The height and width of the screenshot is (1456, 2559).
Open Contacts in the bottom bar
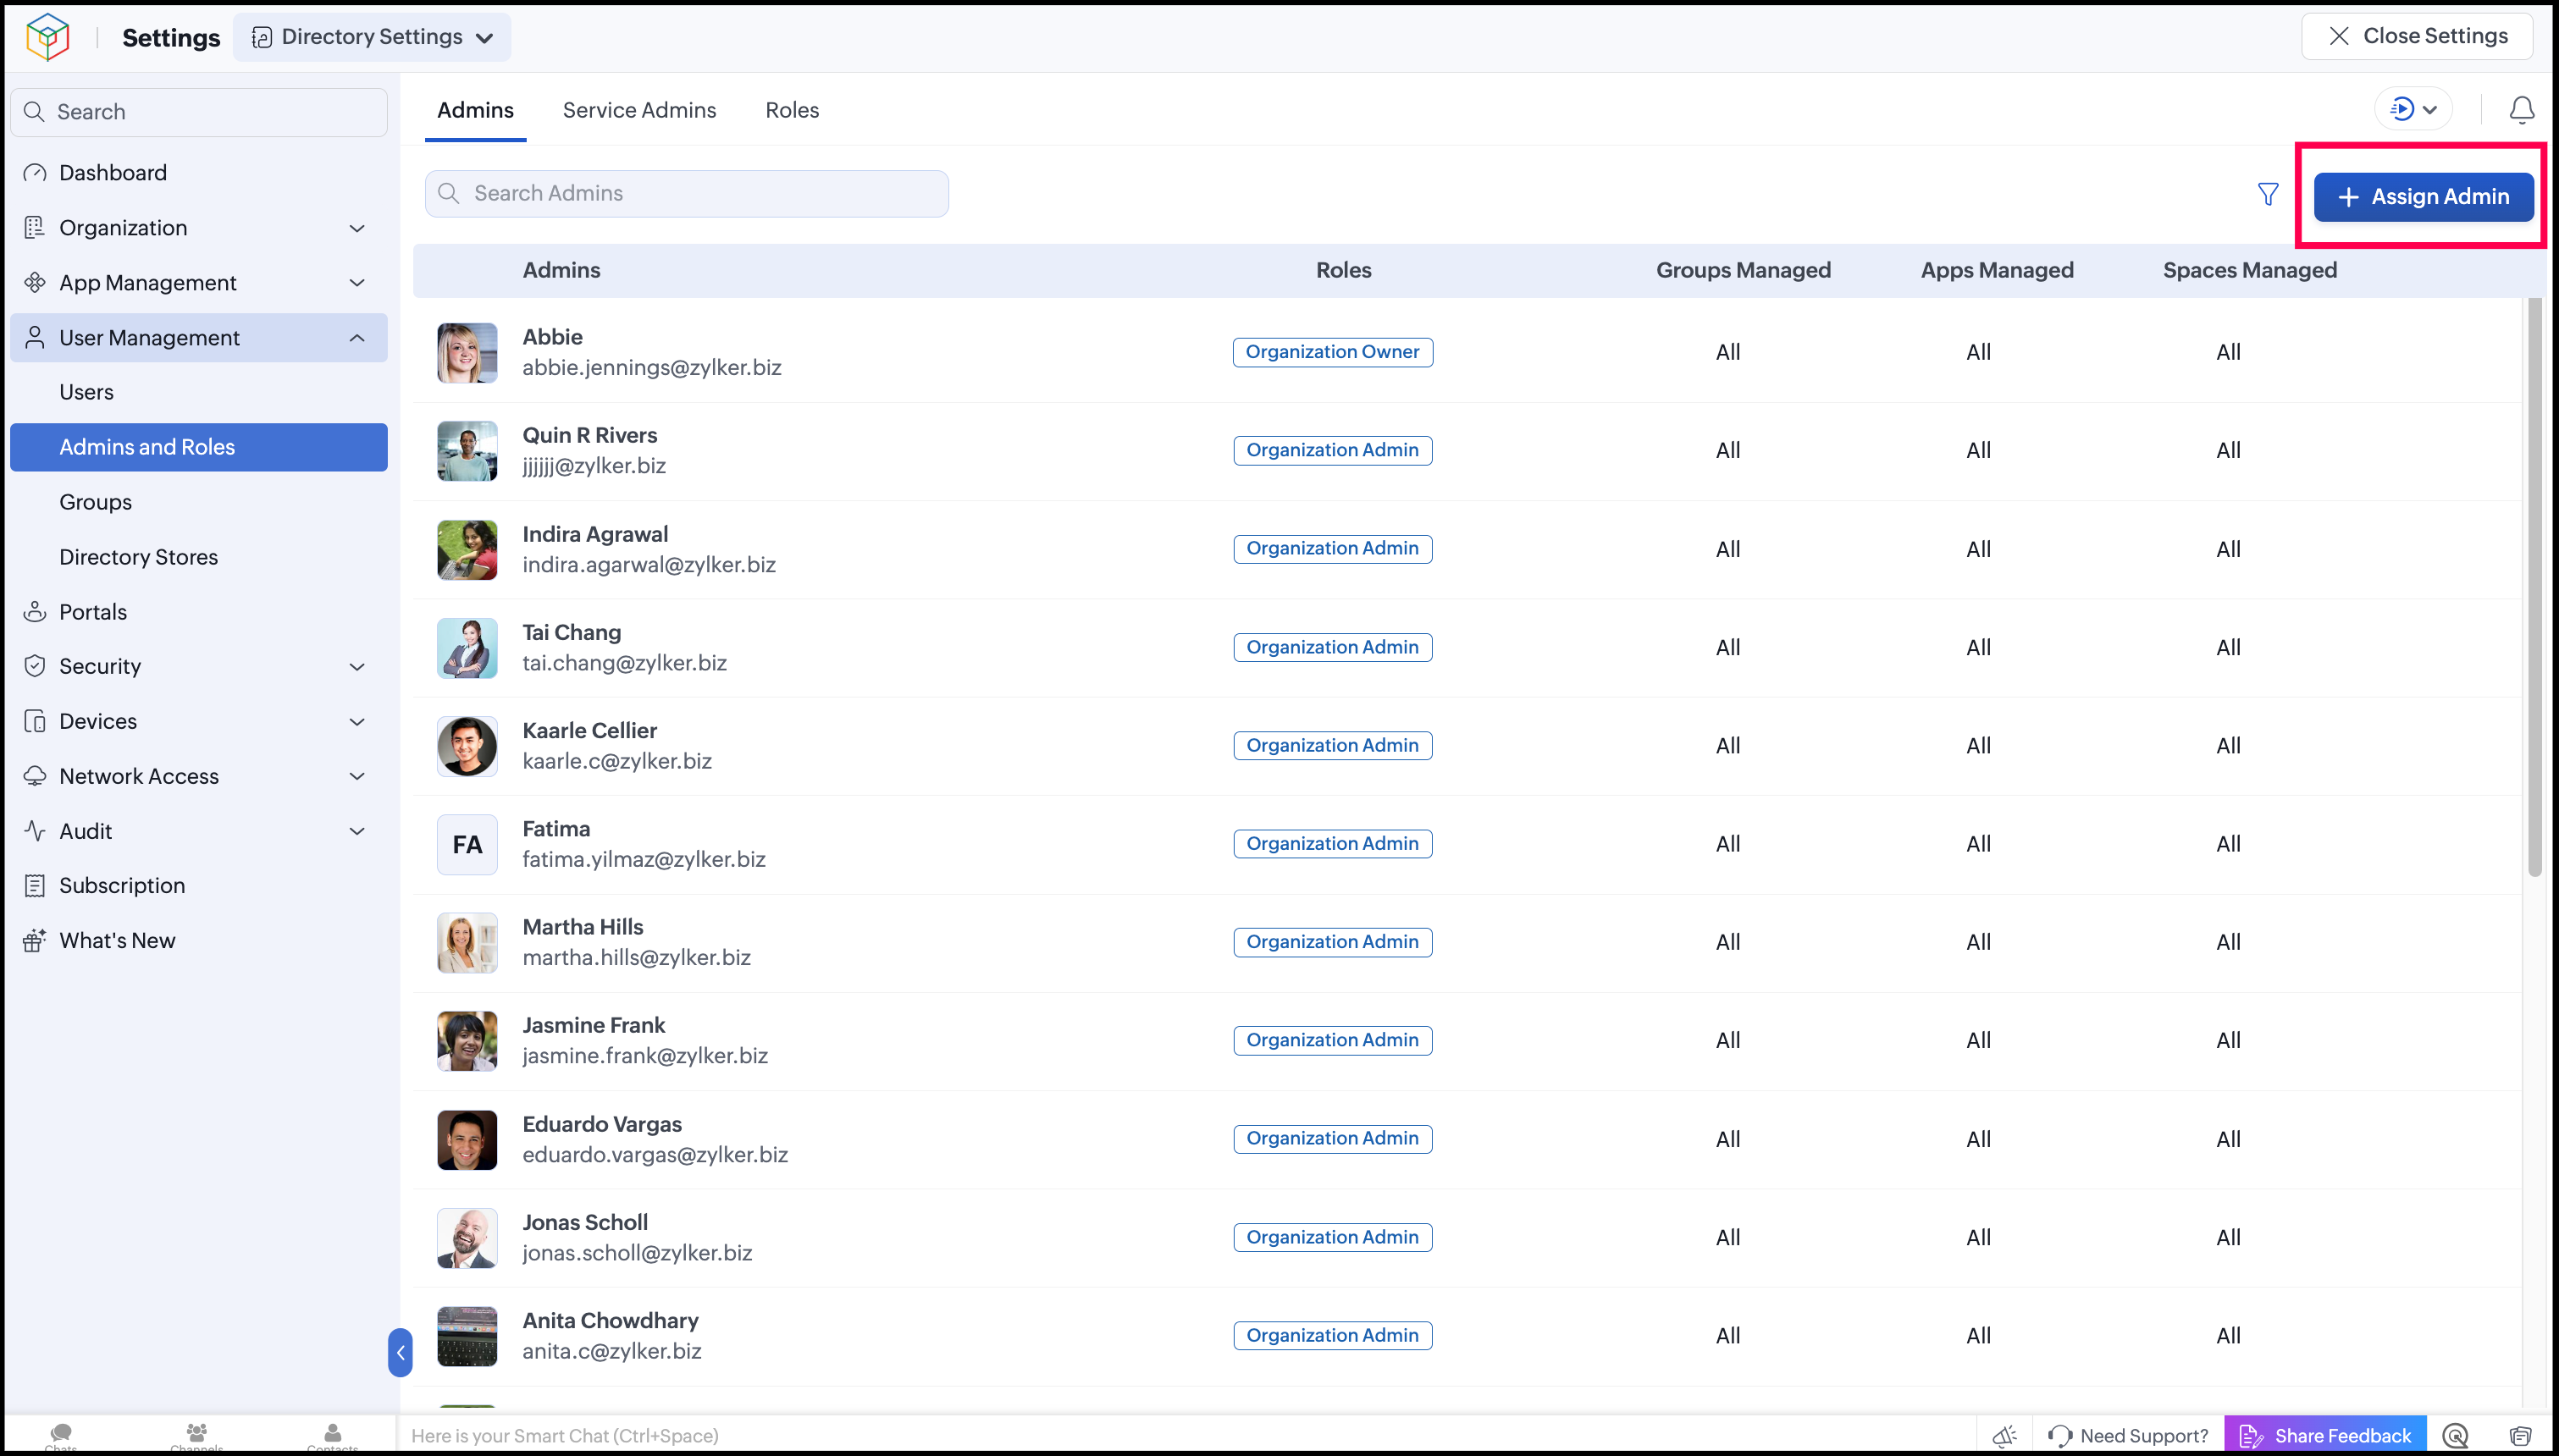click(333, 1437)
